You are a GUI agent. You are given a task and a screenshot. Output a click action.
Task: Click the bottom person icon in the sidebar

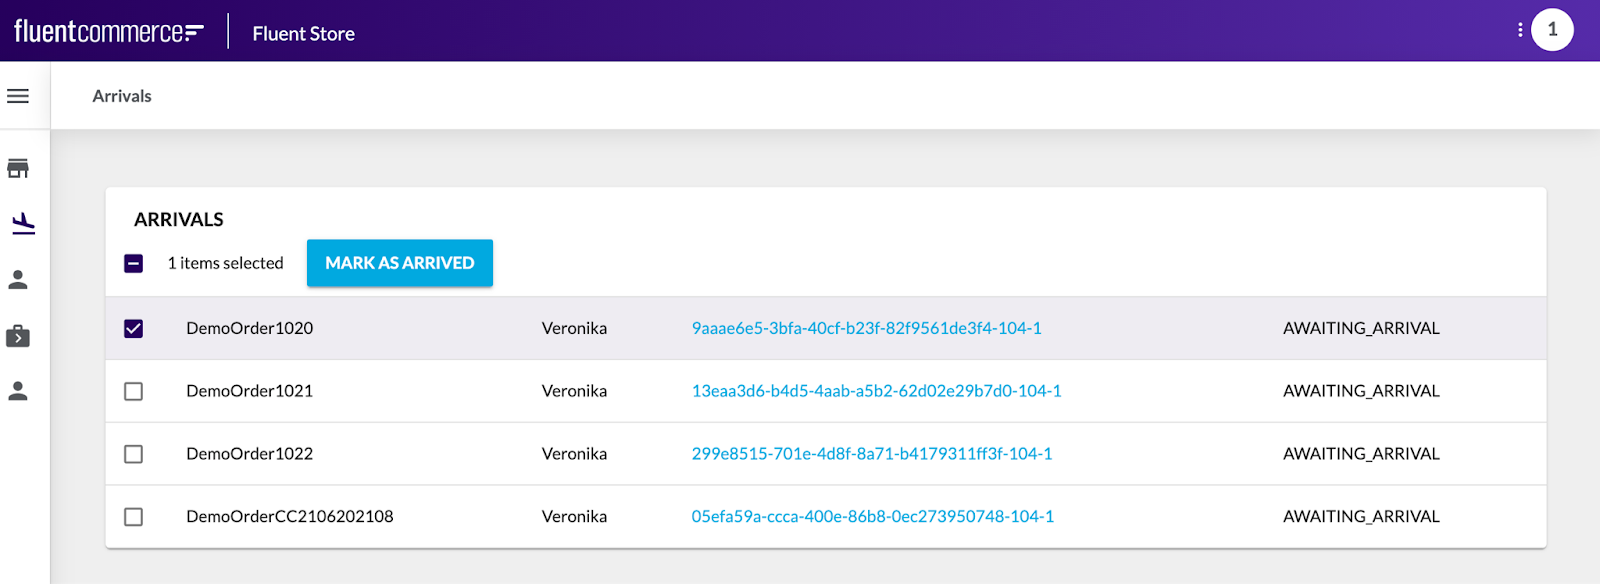pos(18,391)
